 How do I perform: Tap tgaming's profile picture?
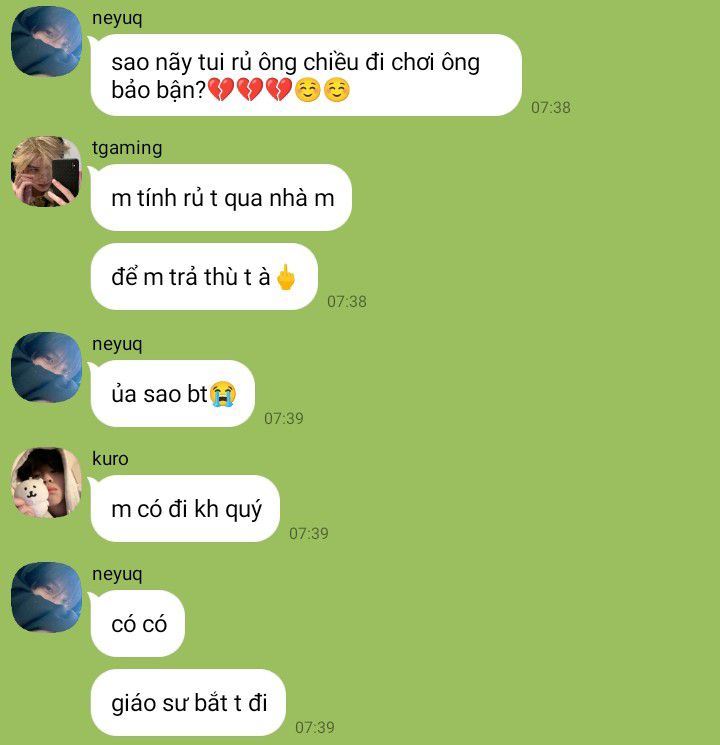tap(46, 171)
